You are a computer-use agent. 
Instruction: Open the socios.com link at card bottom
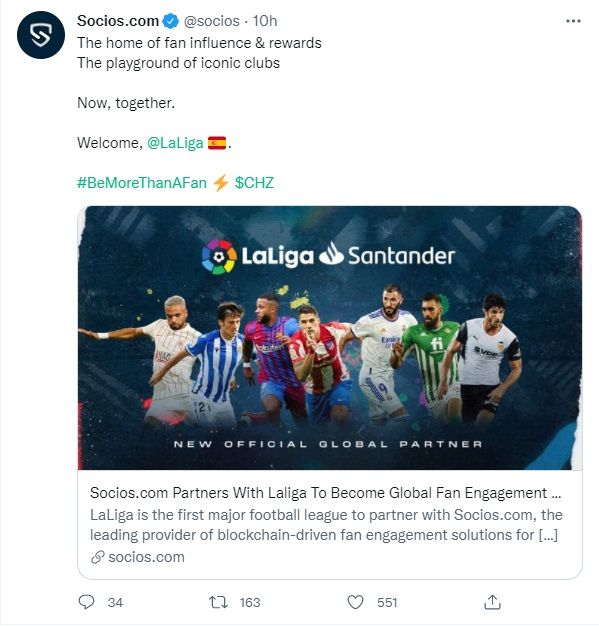click(x=146, y=557)
